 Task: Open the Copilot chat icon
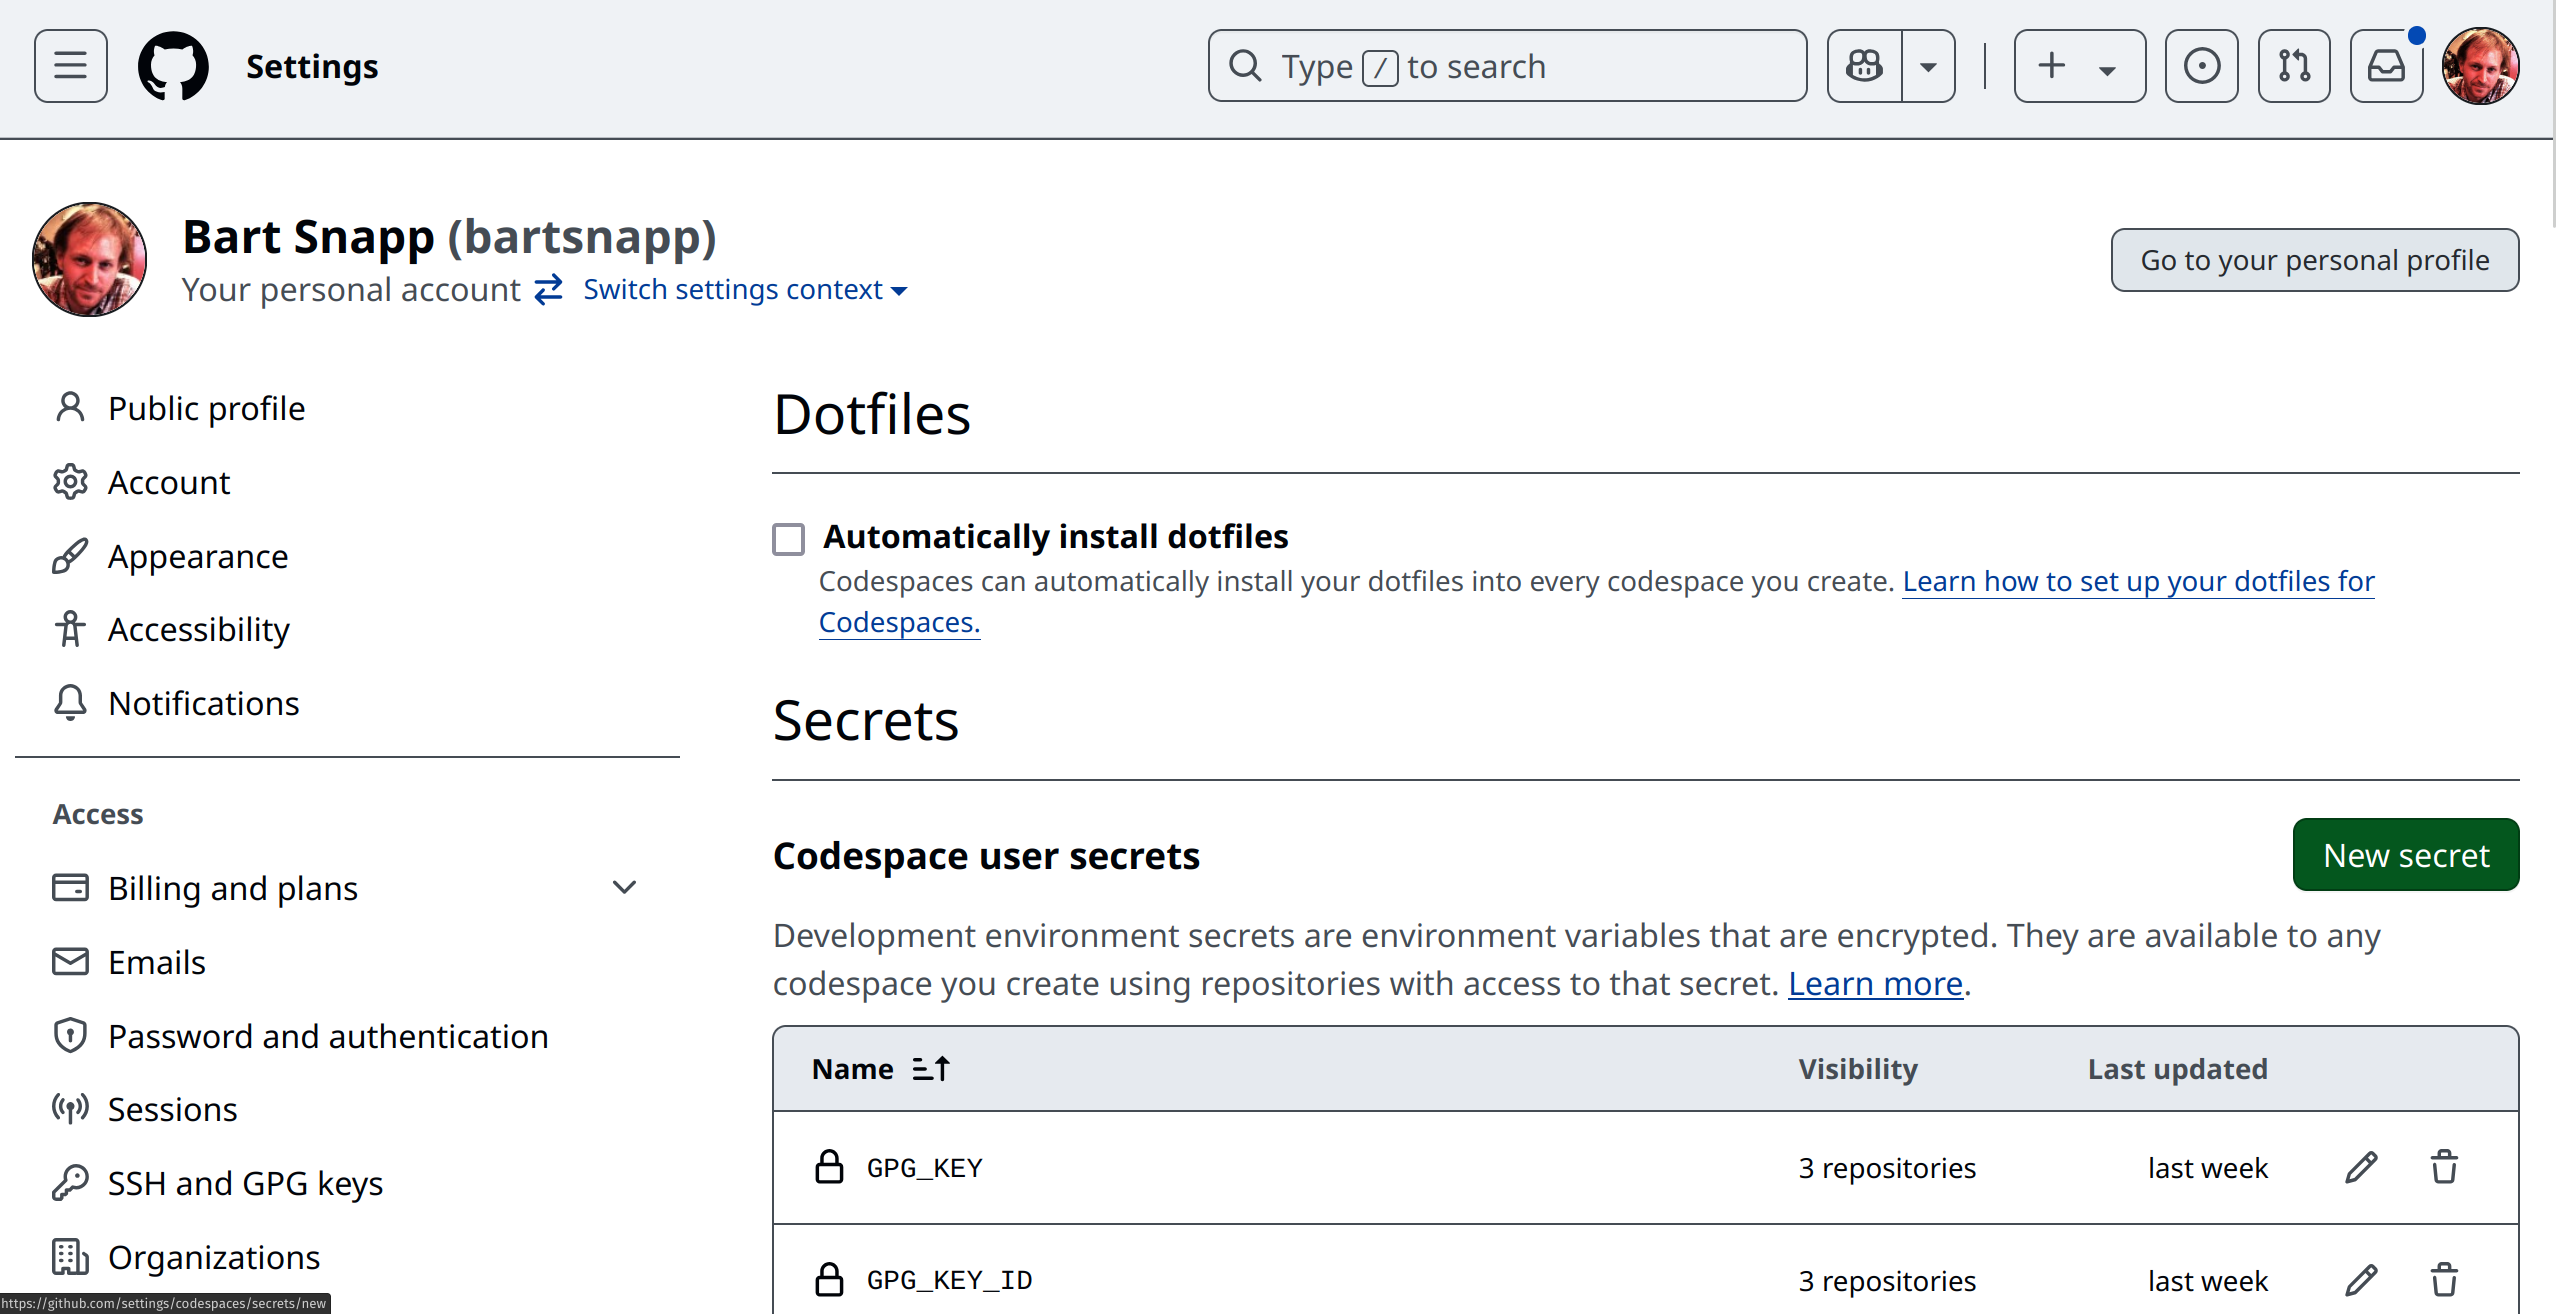point(1864,66)
